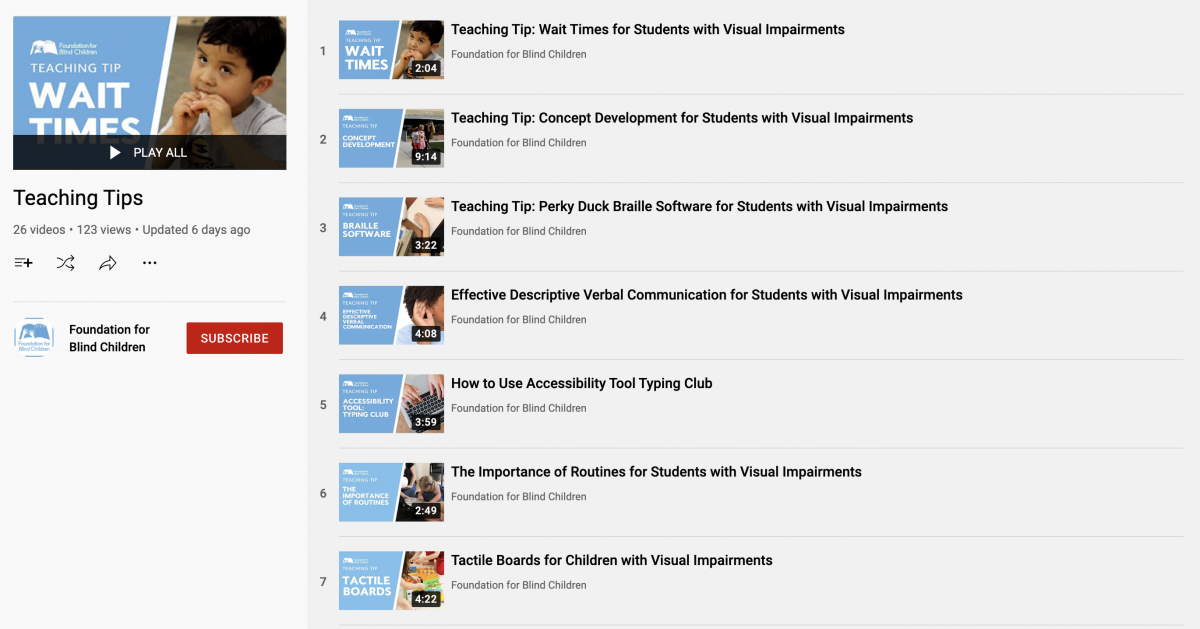The width and height of the screenshot is (1200, 629).
Task: Click the channel name under the Concept Development video
Action: [x=519, y=143]
